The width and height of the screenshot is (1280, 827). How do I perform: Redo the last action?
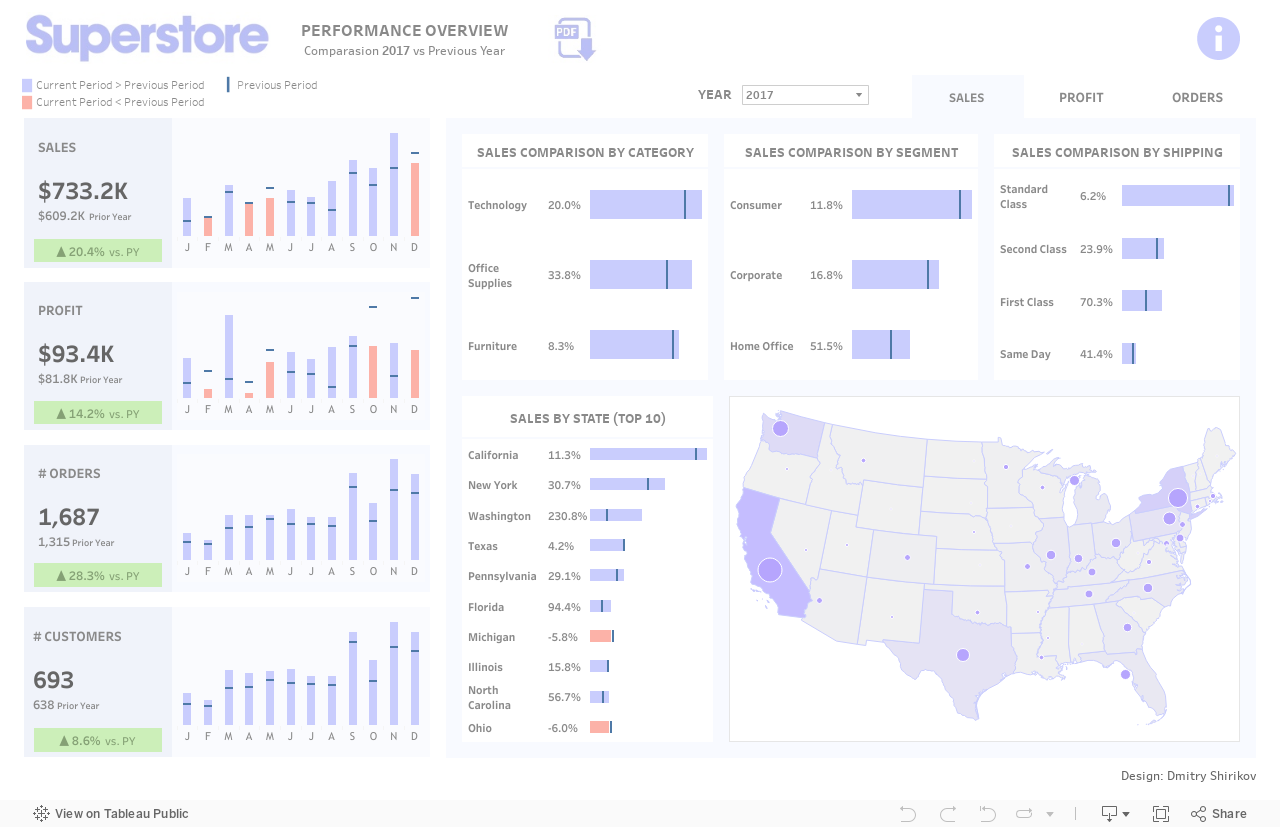pos(948,814)
